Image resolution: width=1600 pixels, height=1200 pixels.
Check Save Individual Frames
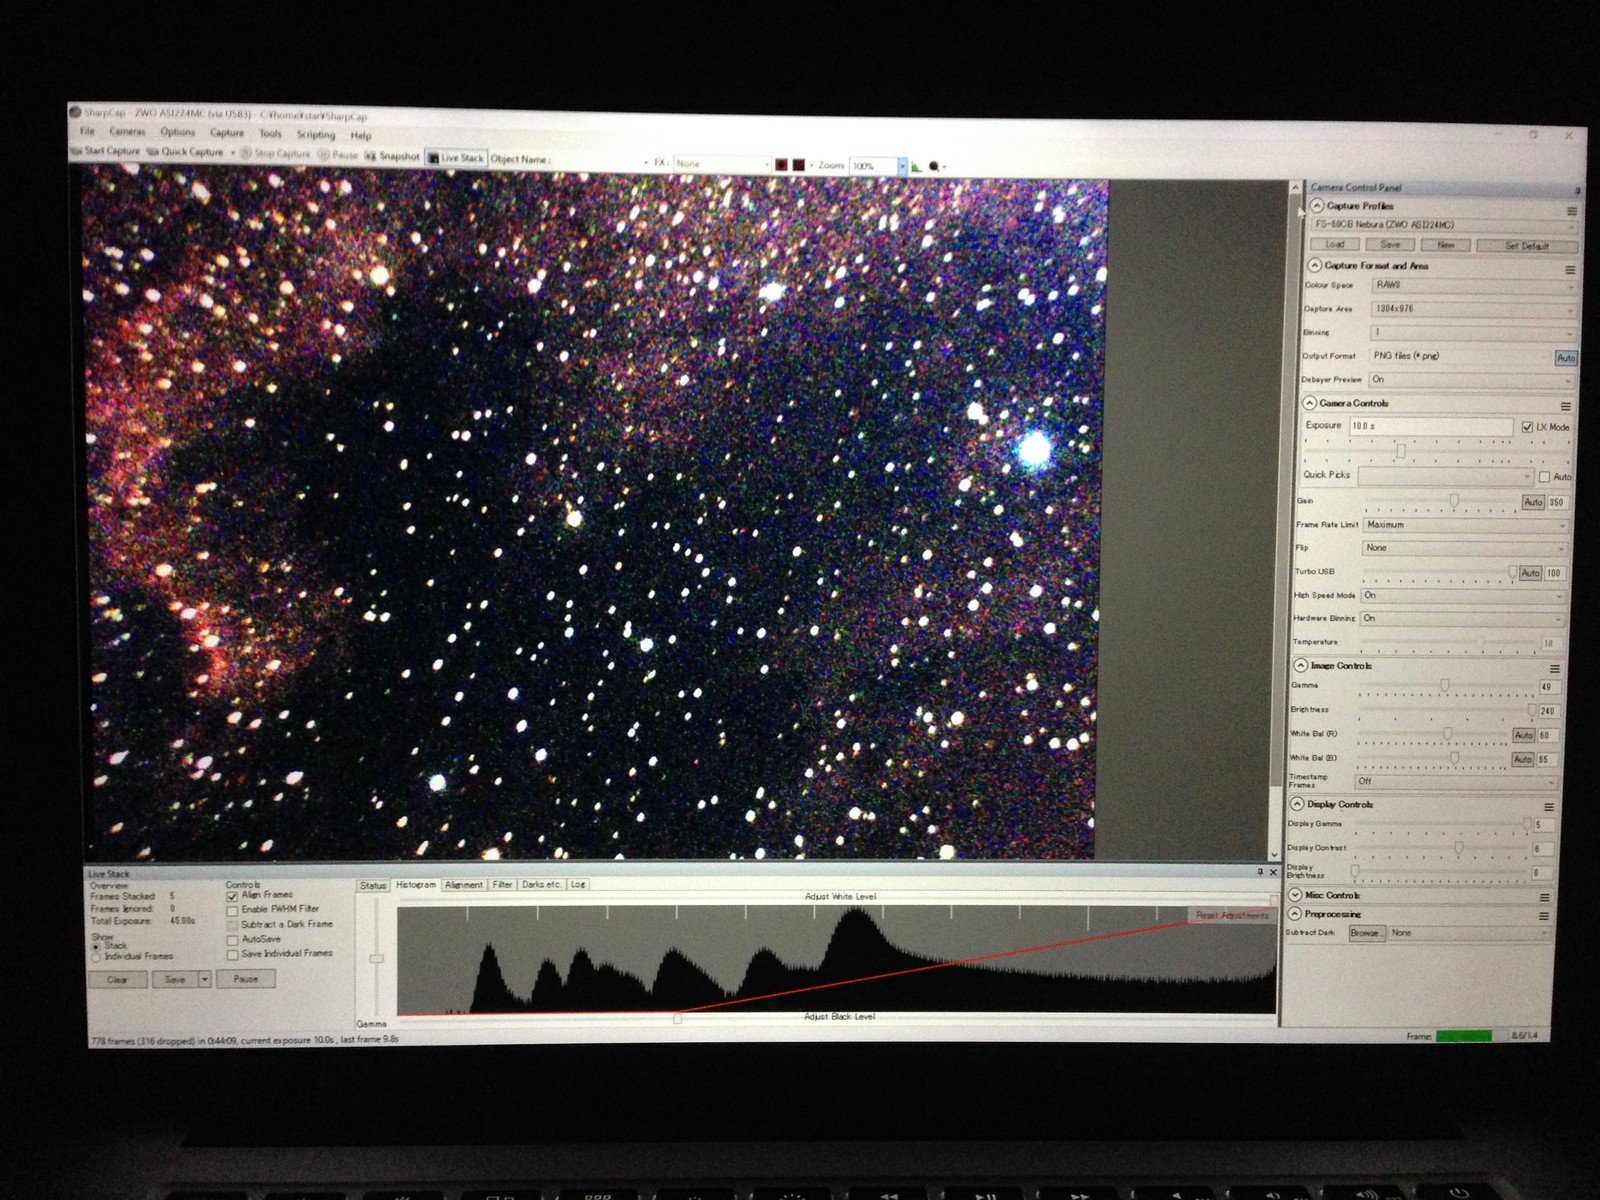click(x=232, y=955)
